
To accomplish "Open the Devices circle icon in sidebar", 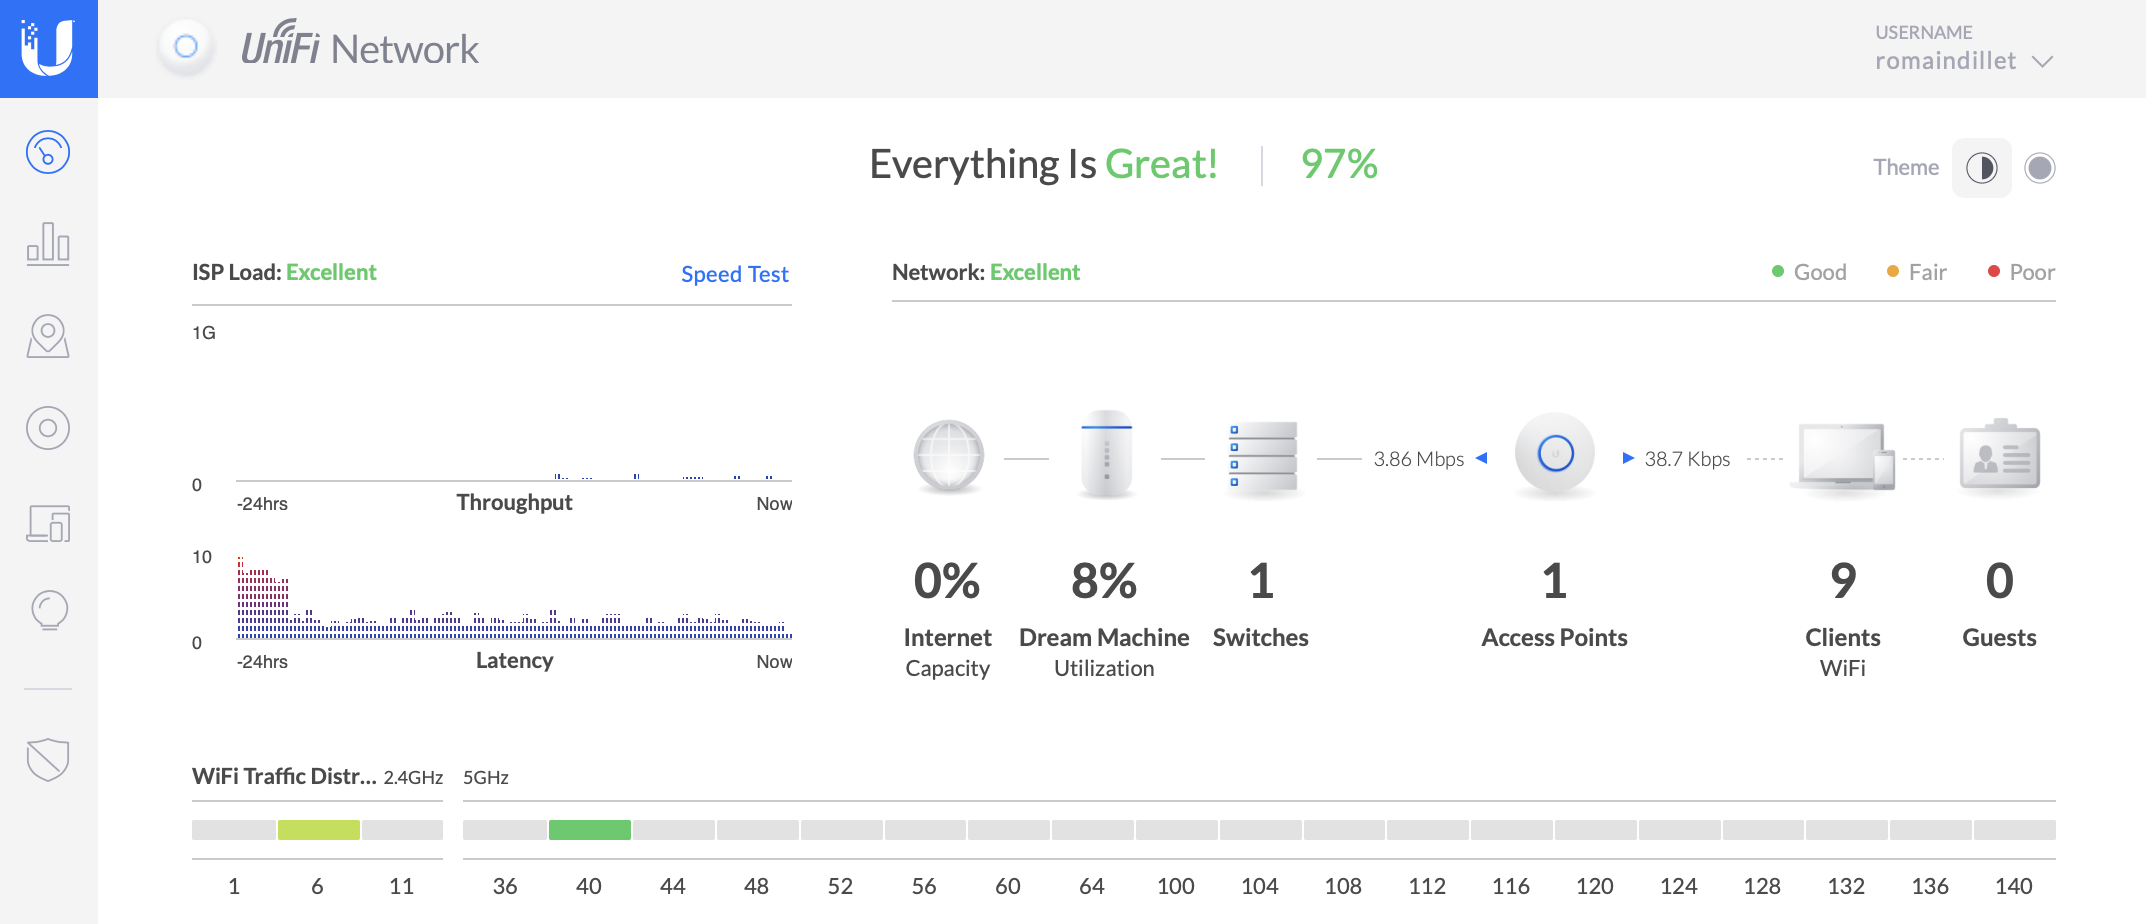I will coord(48,428).
